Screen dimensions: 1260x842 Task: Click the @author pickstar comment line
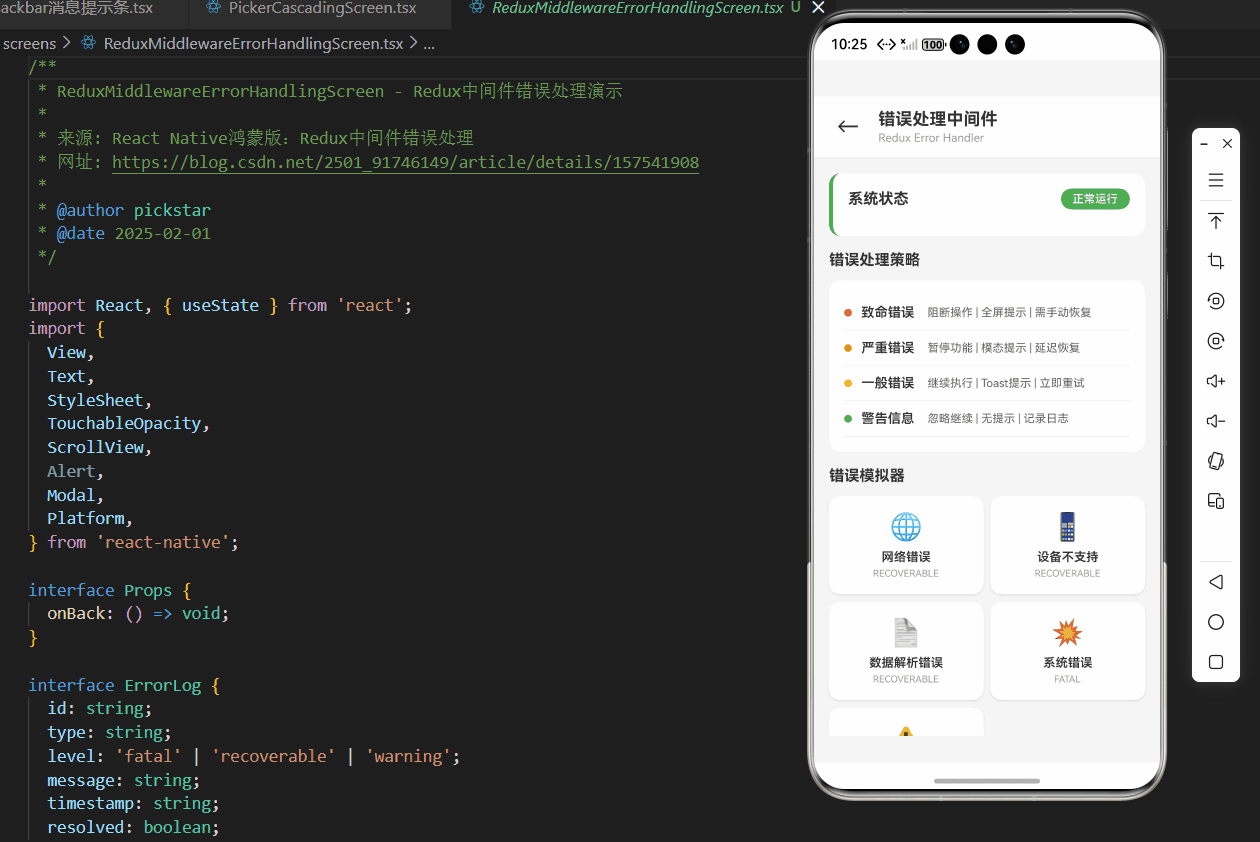pos(124,210)
